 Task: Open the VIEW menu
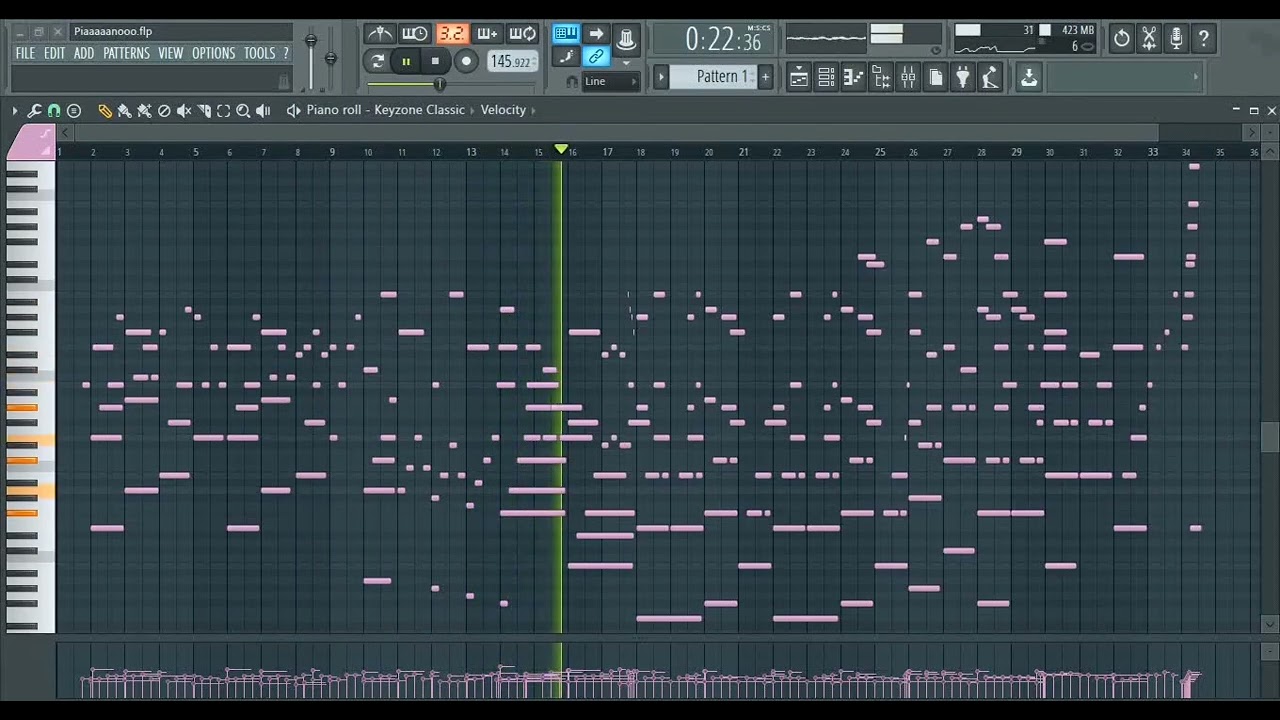[x=170, y=53]
